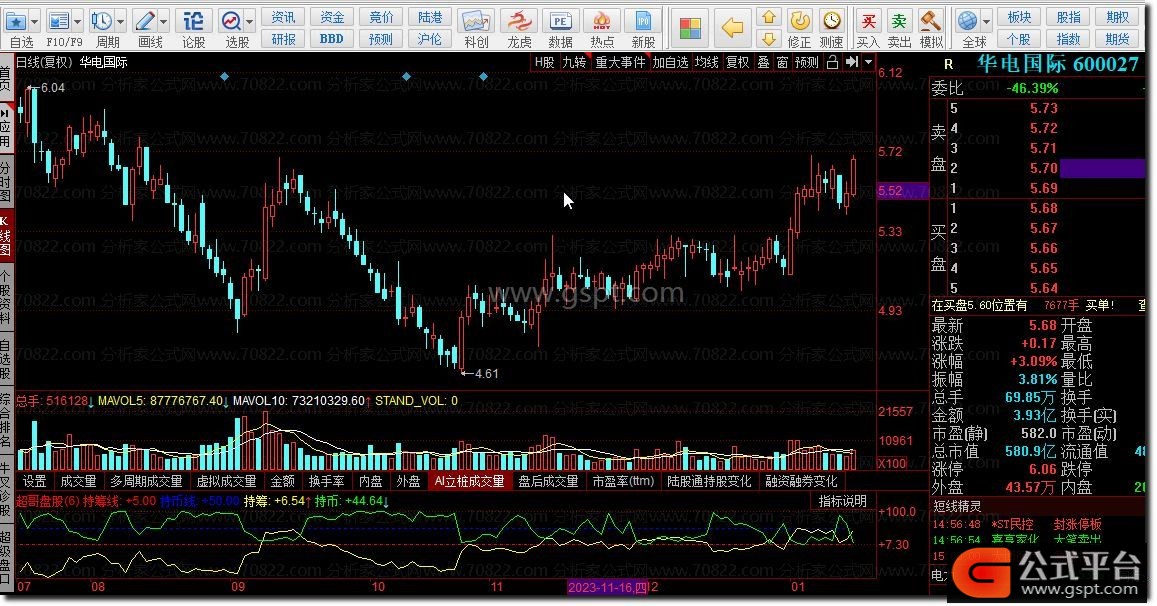Click the four-color window layout icon
This screenshot has width=1157, height=606.
click(x=690, y=28)
